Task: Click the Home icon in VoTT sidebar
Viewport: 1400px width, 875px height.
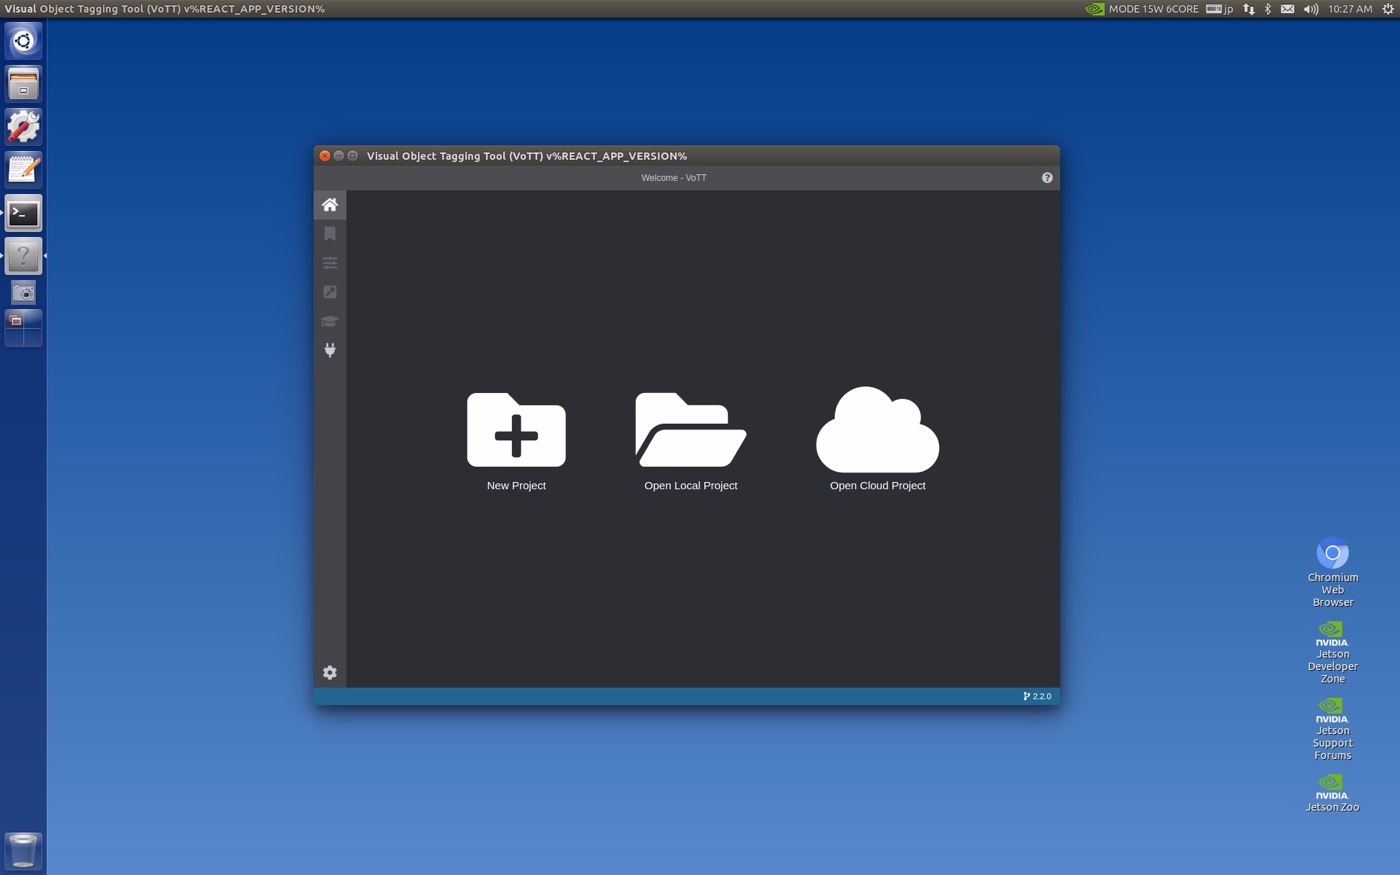Action: (330, 205)
